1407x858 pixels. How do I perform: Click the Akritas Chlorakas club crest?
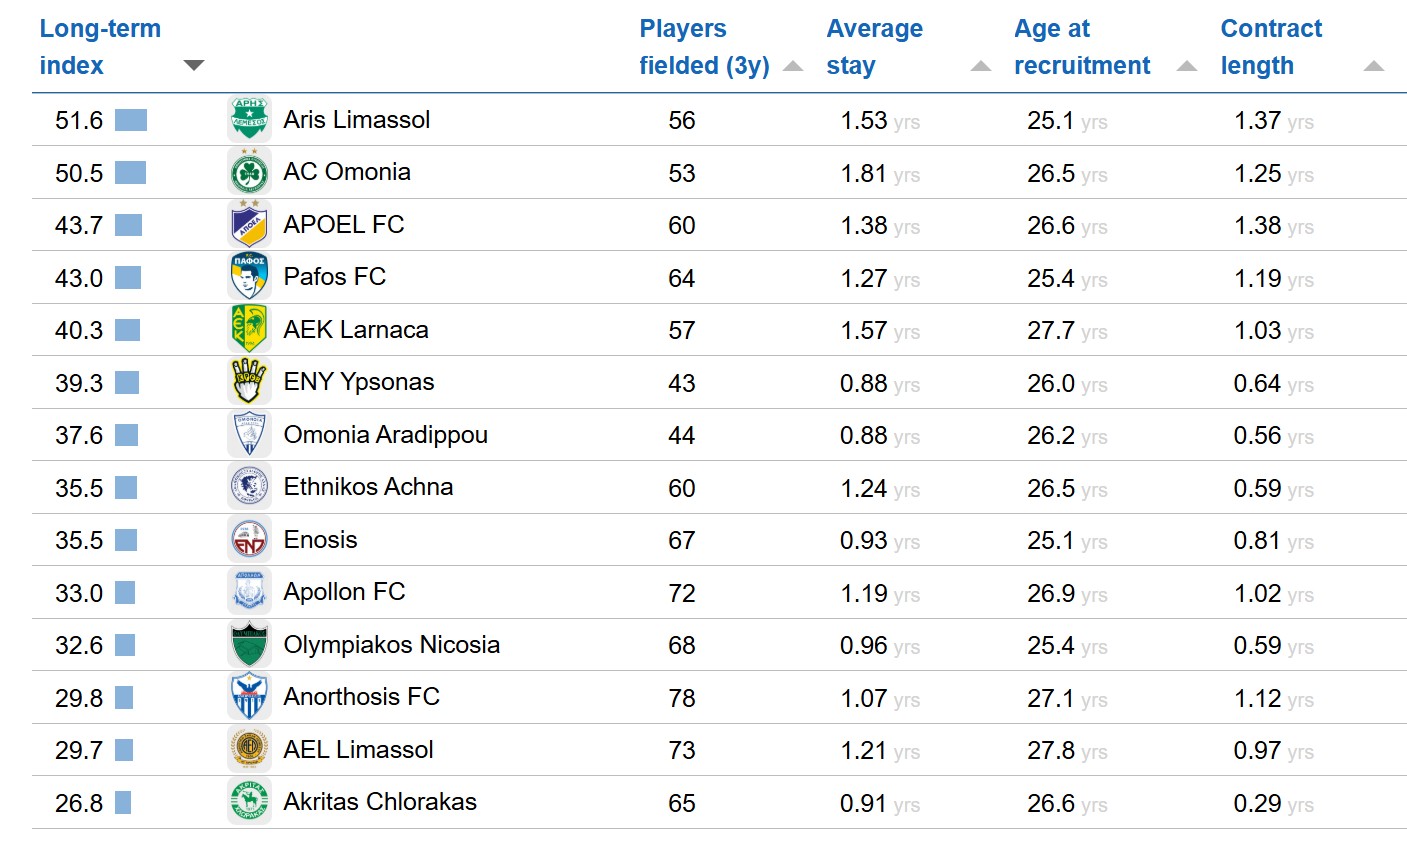[249, 802]
